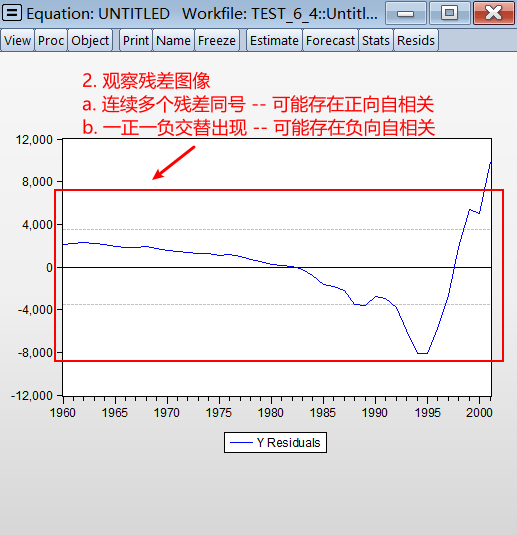
Task: Click the Resids button
Action: coord(416,41)
